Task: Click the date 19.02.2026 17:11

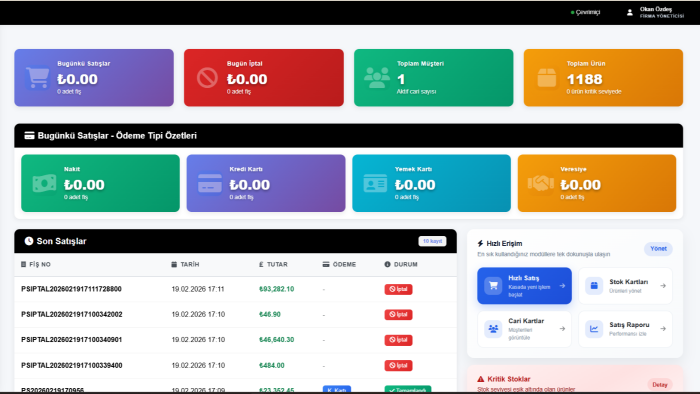Action: click(198, 289)
